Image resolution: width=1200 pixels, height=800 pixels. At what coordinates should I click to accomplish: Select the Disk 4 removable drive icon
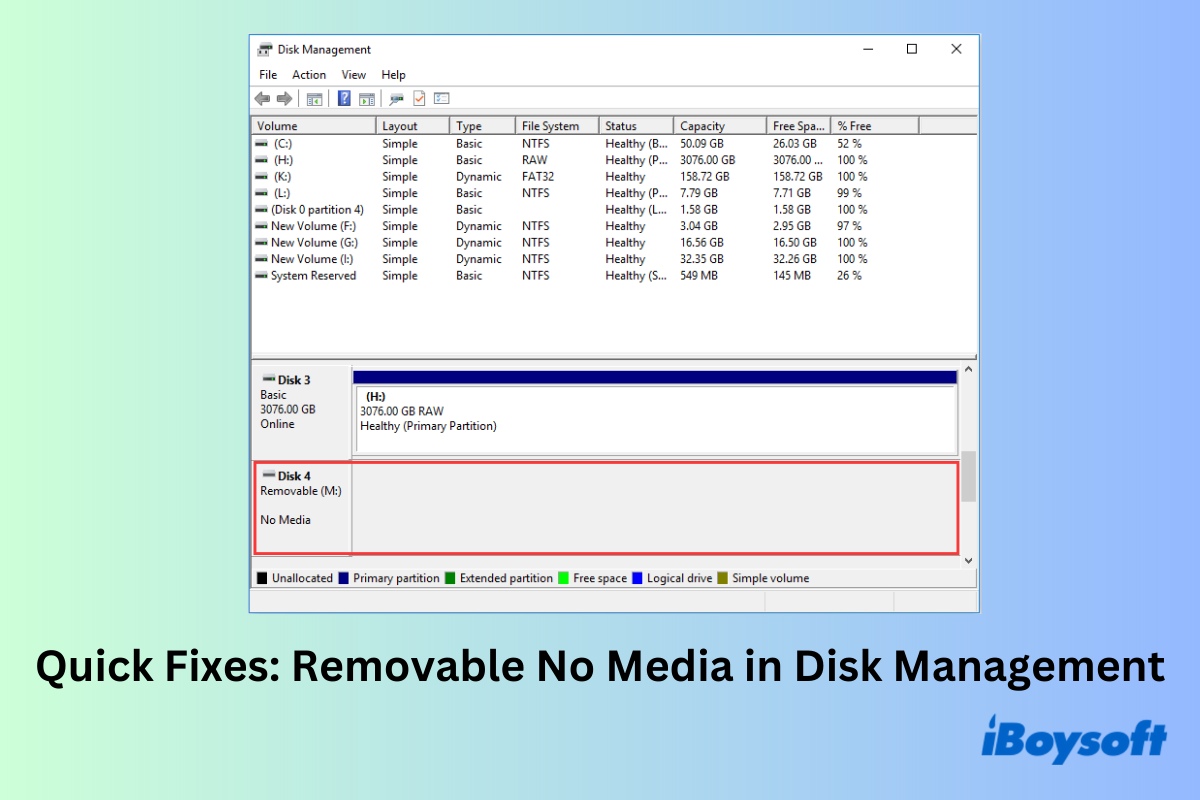[267, 475]
